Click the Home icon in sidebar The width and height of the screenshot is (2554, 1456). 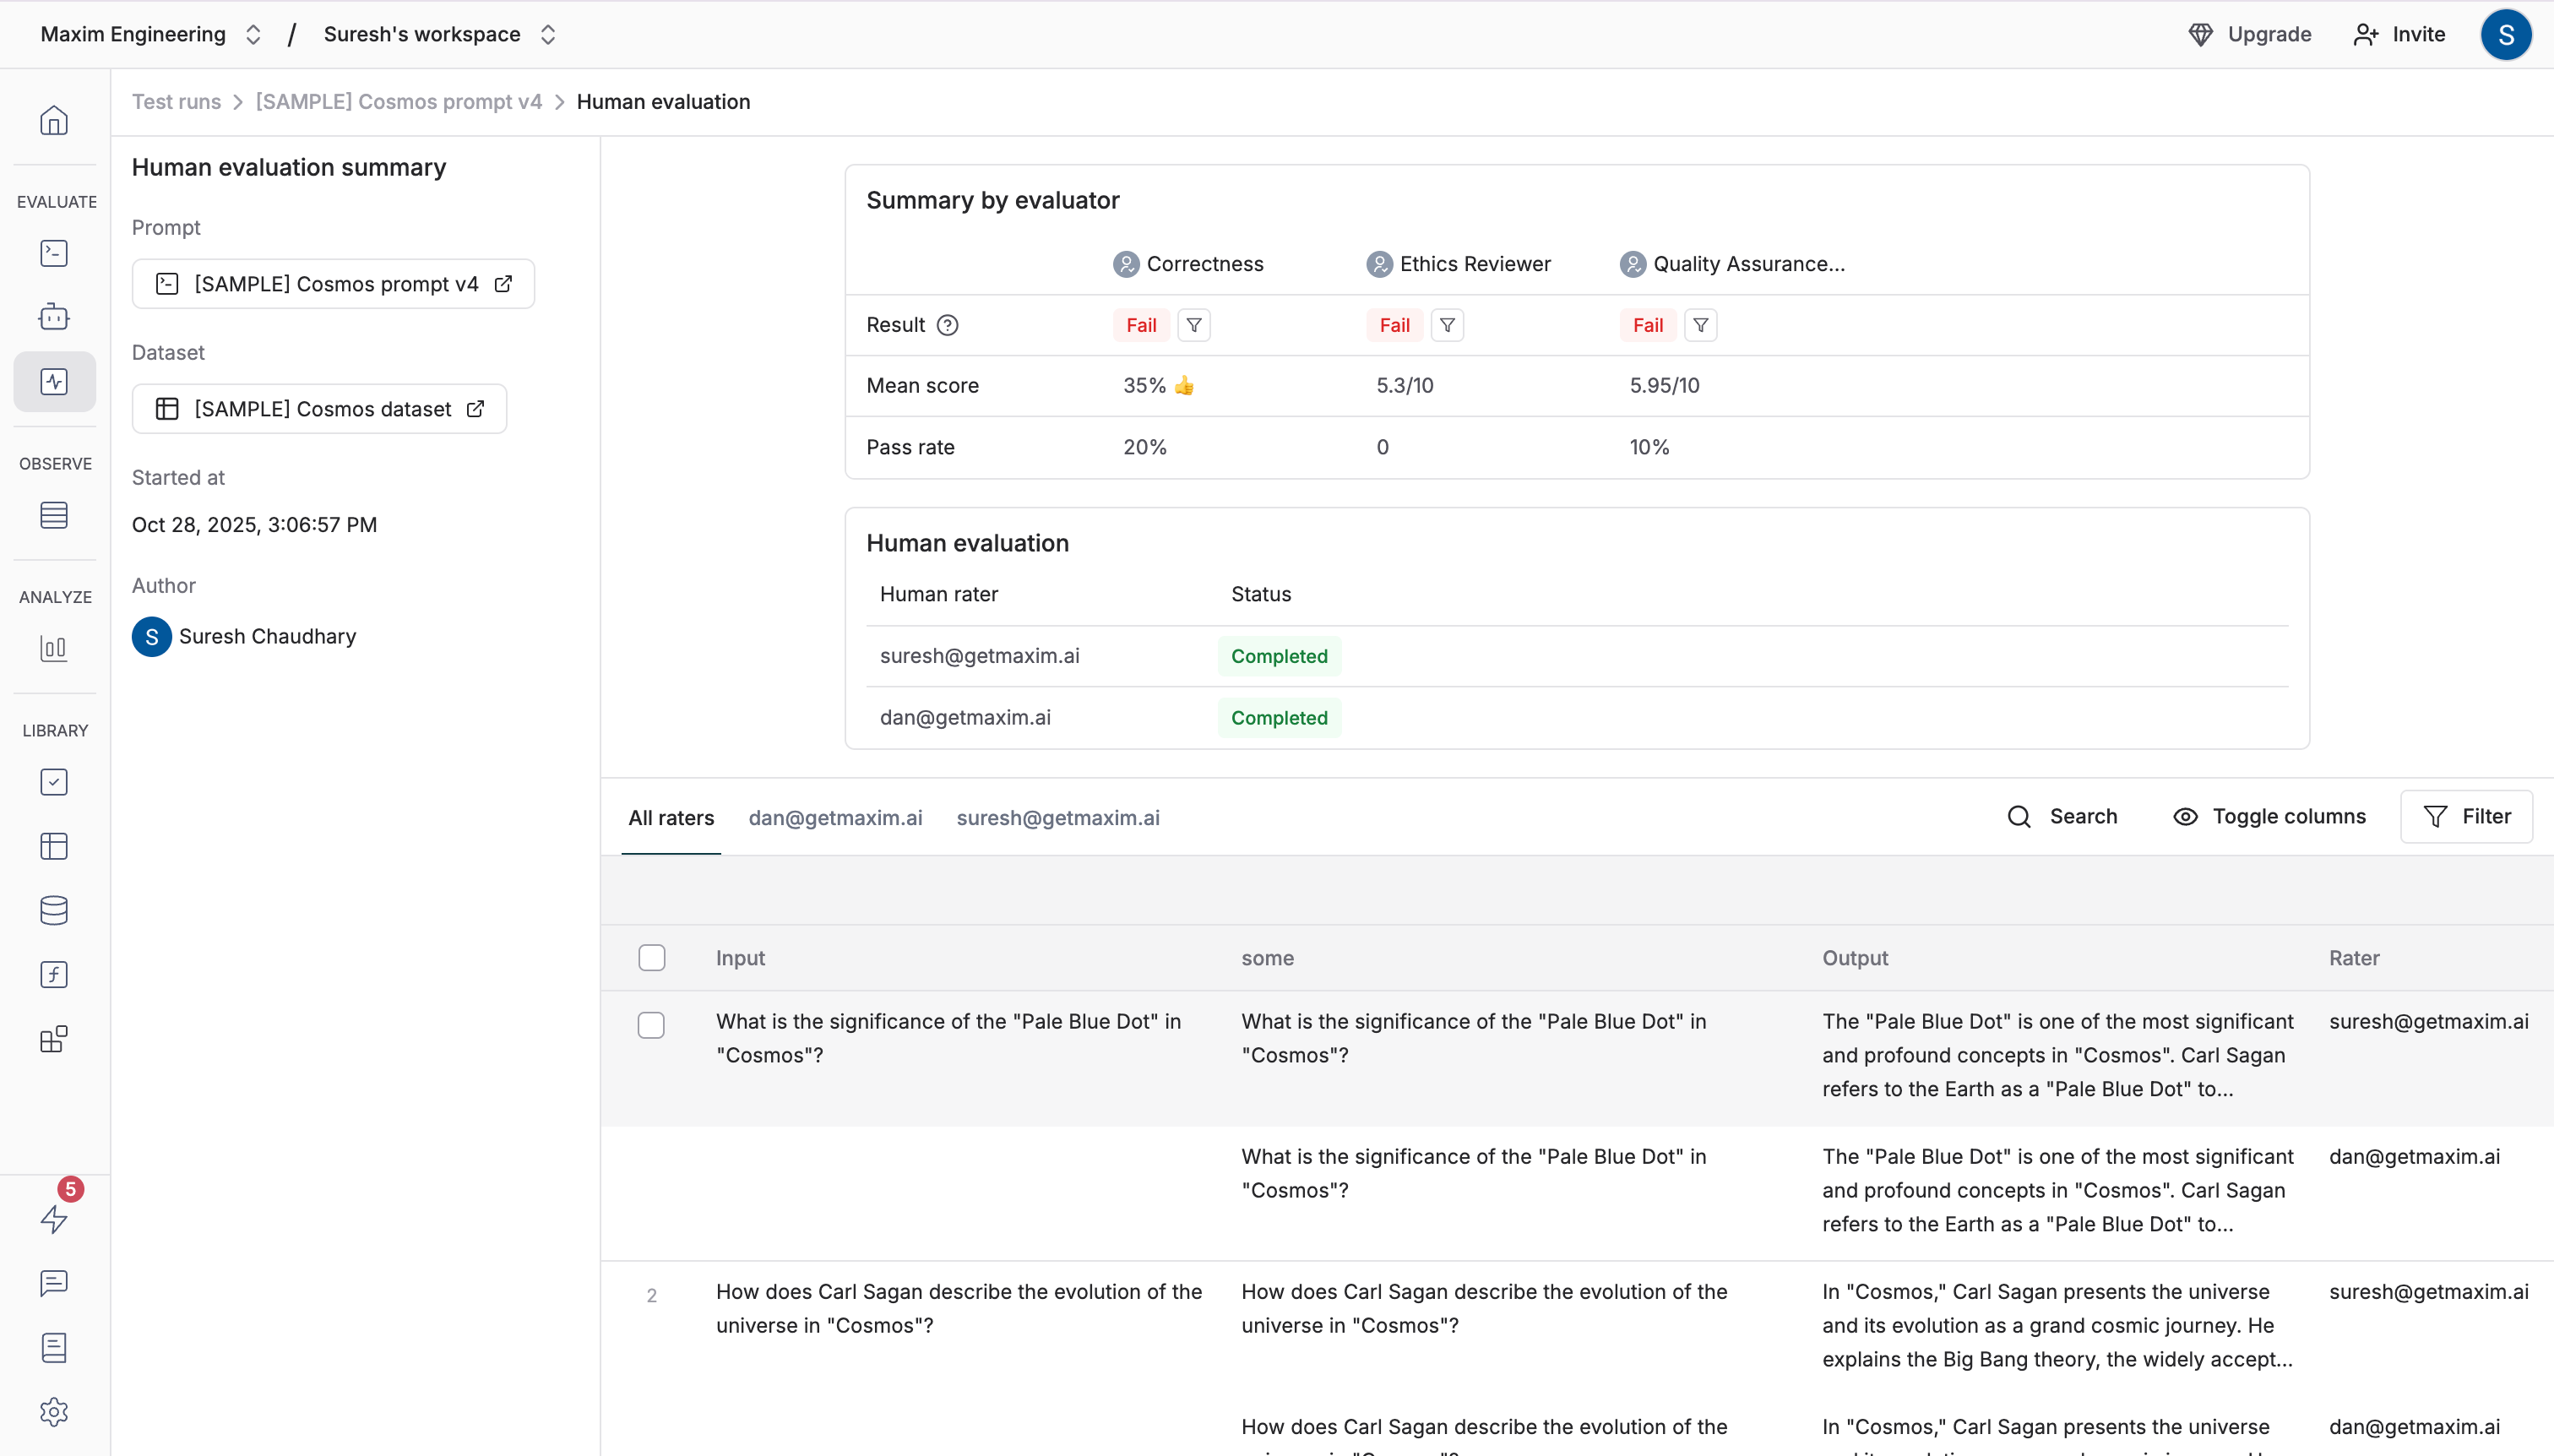[54, 121]
